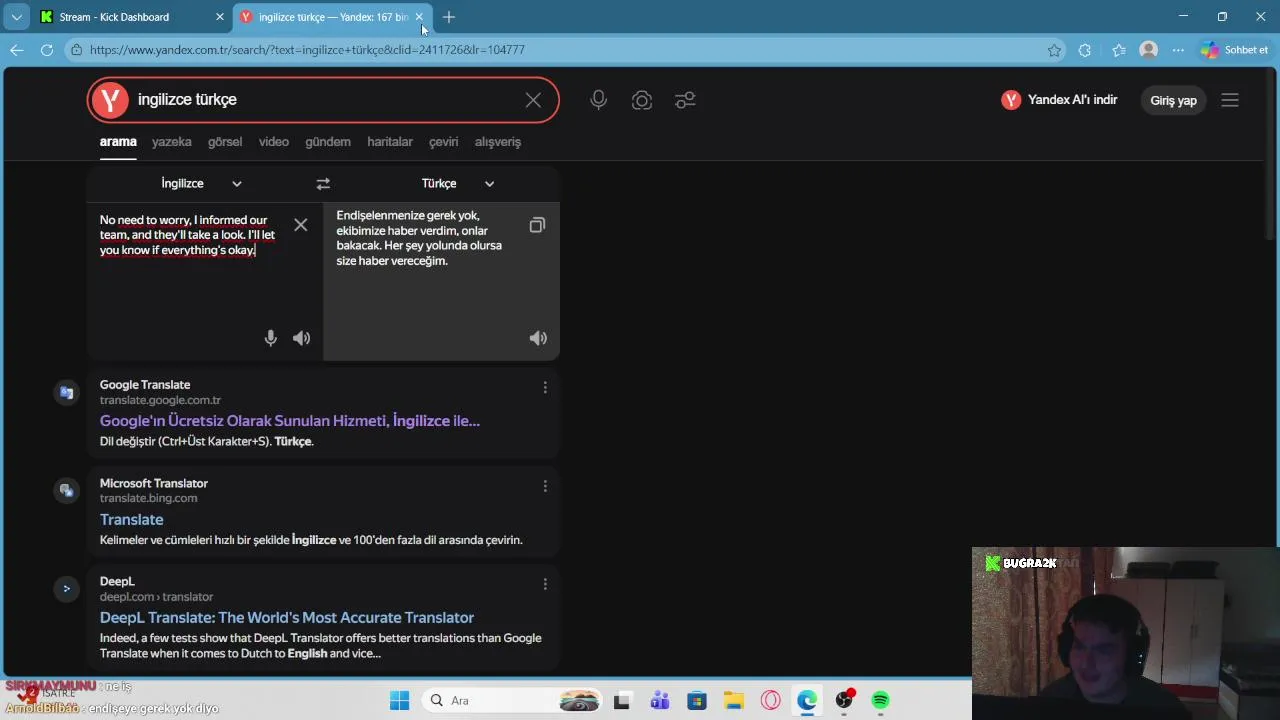Switch to the arama tab
Screen dimensions: 1280x720
click(118, 142)
